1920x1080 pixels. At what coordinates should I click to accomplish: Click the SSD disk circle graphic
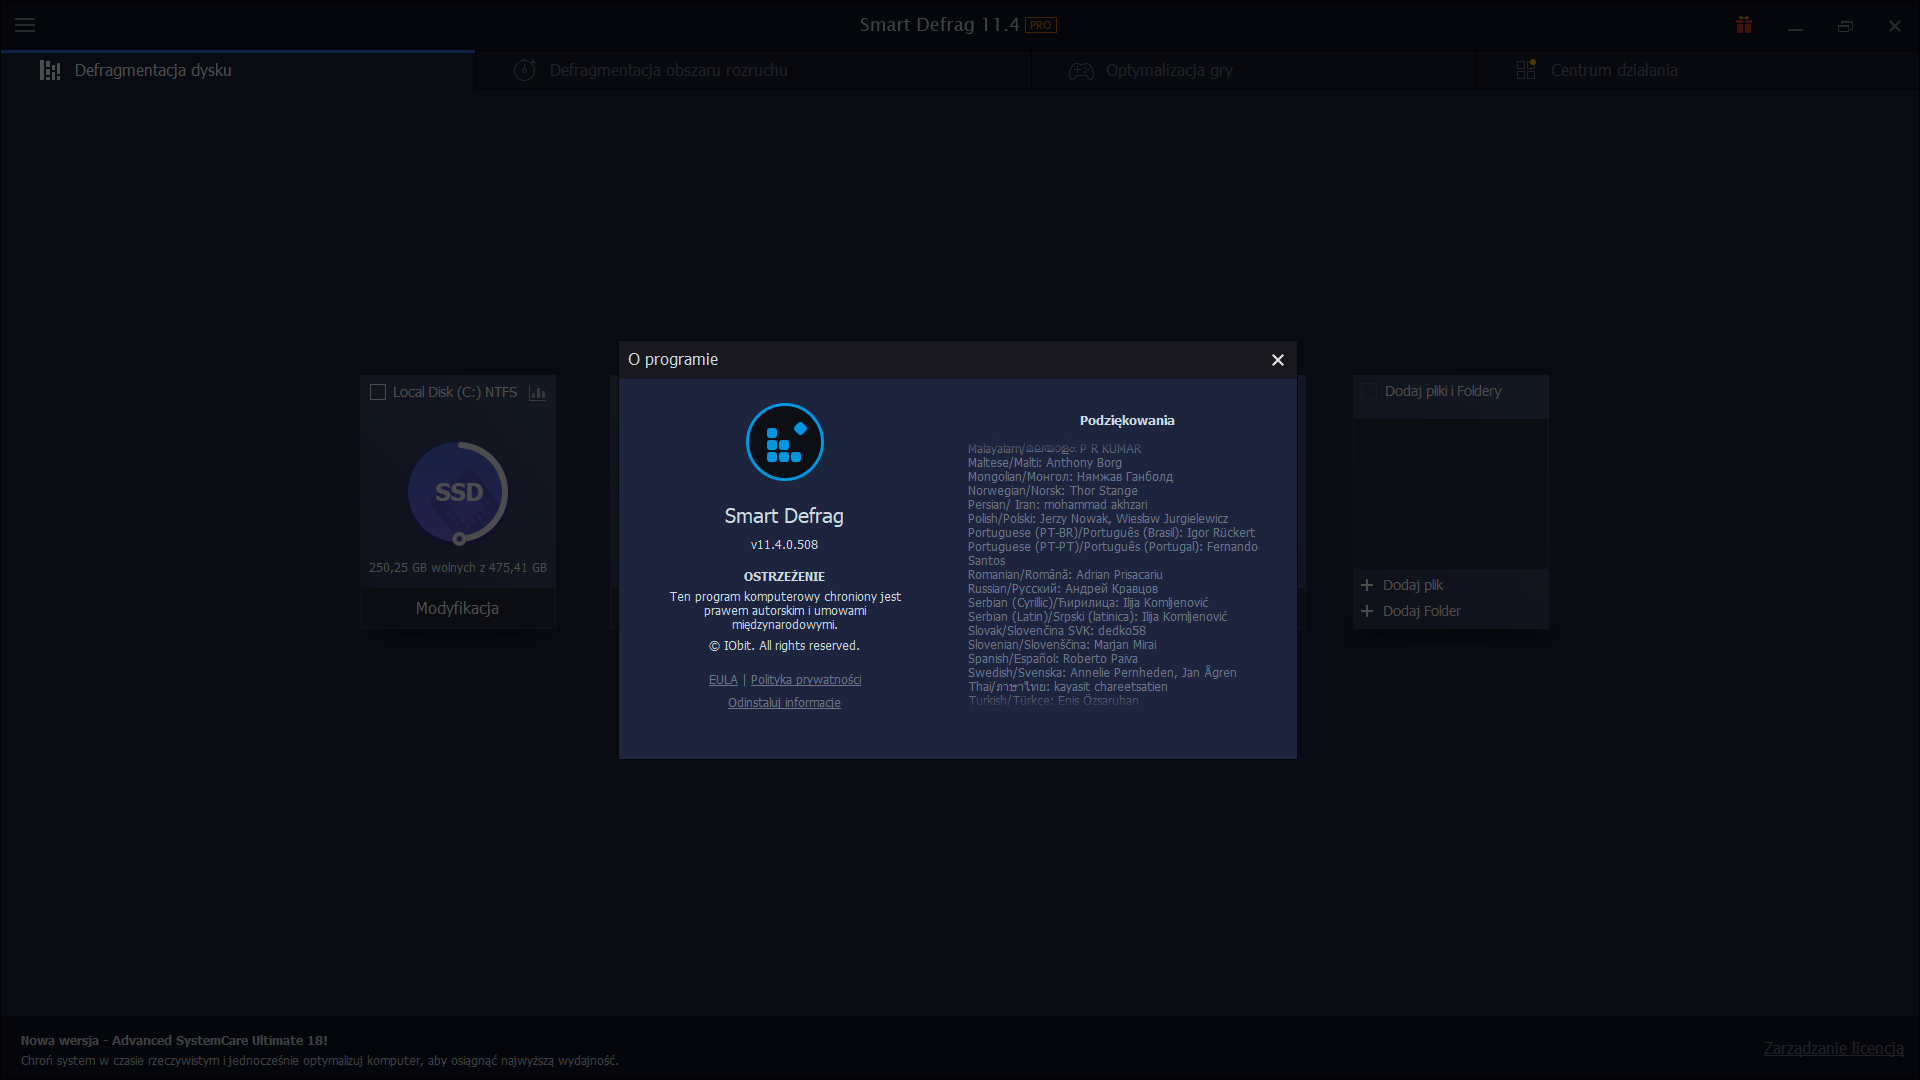tap(458, 493)
